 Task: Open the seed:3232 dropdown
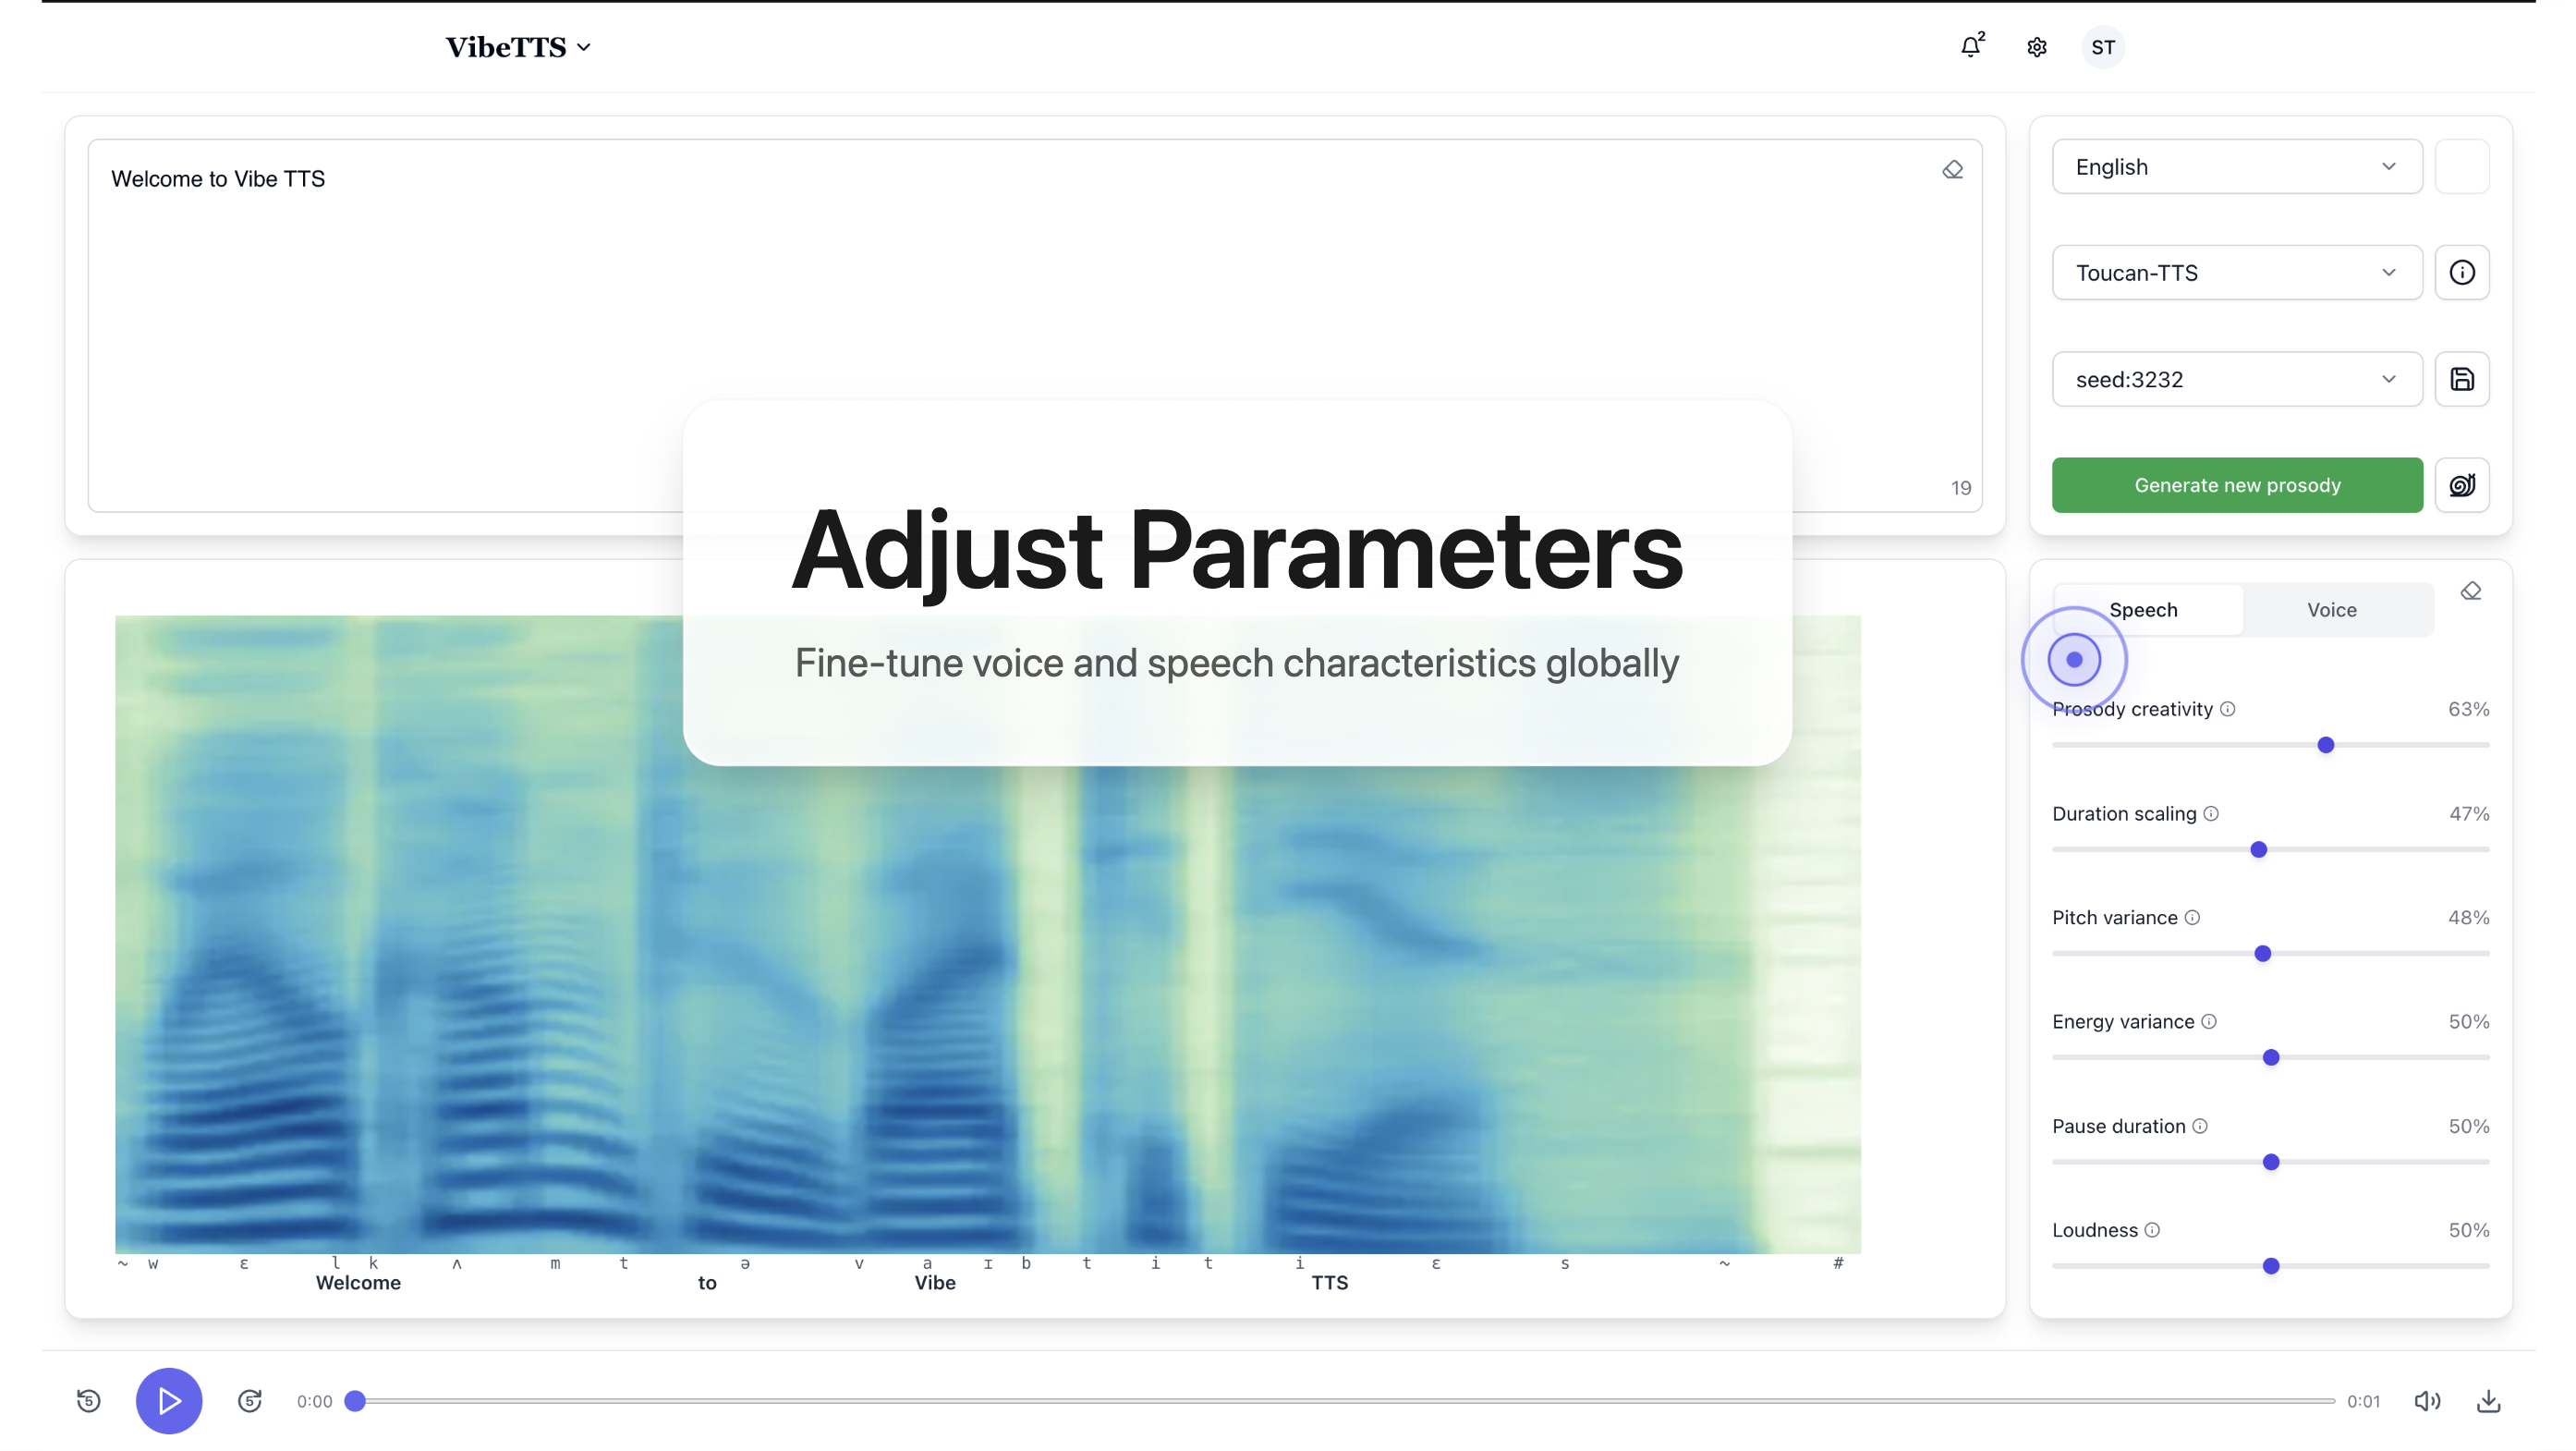pos(2236,379)
